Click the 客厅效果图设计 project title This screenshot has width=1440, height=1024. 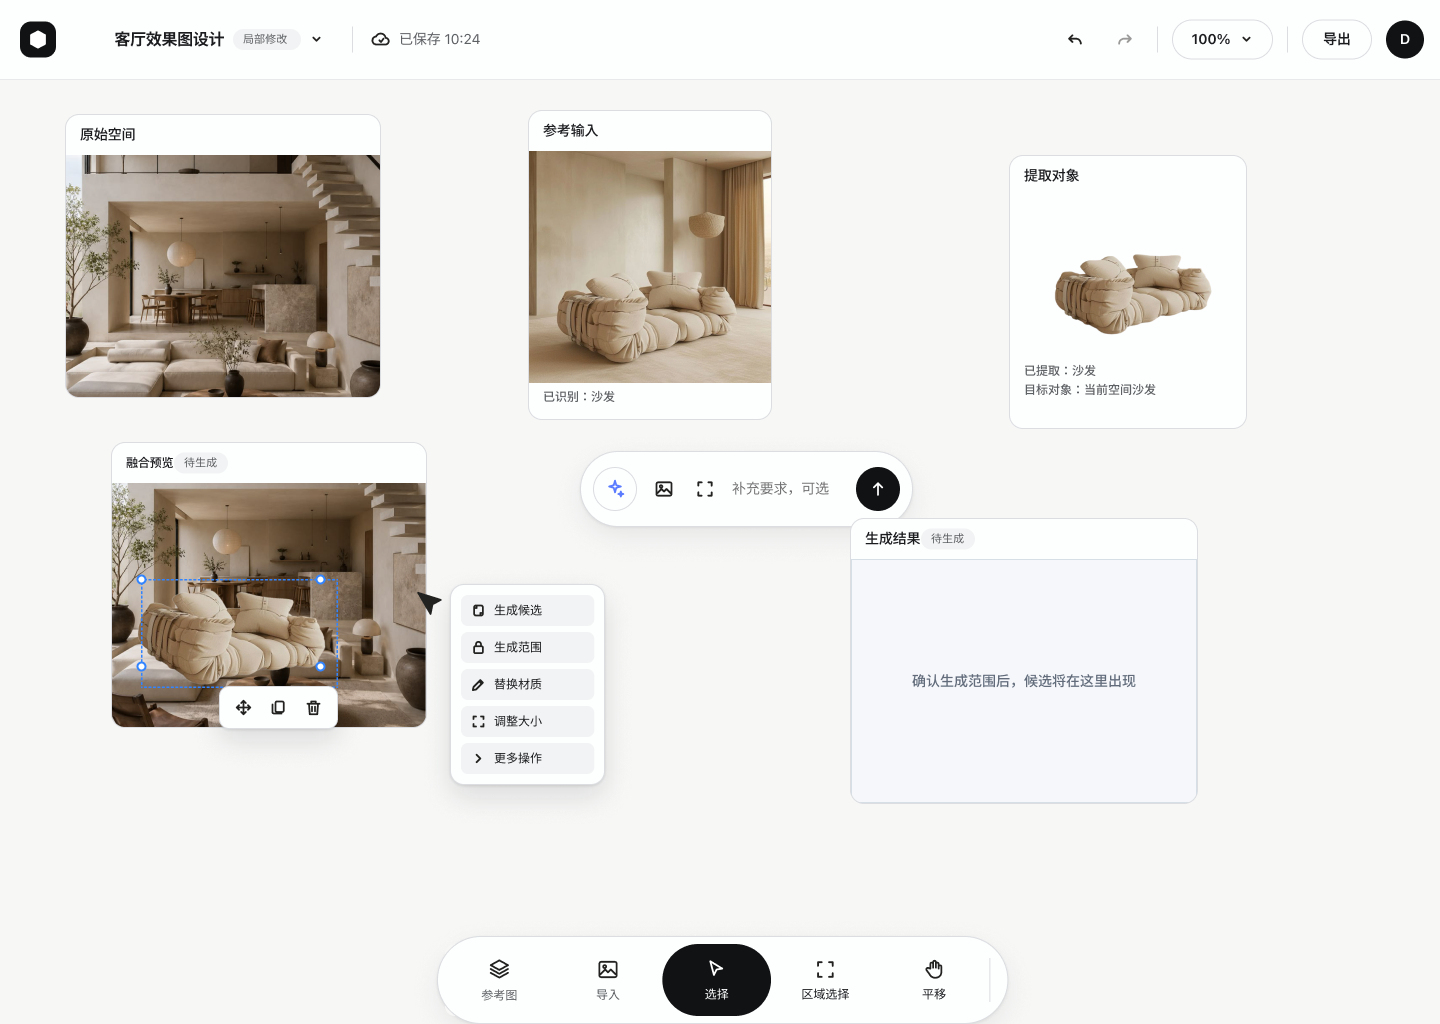click(169, 39)
